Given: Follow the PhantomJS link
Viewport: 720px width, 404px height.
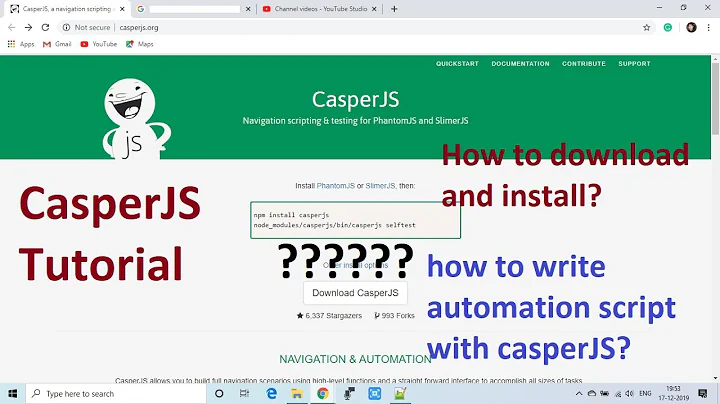Looking at the screenshot, I should [336, 186].
